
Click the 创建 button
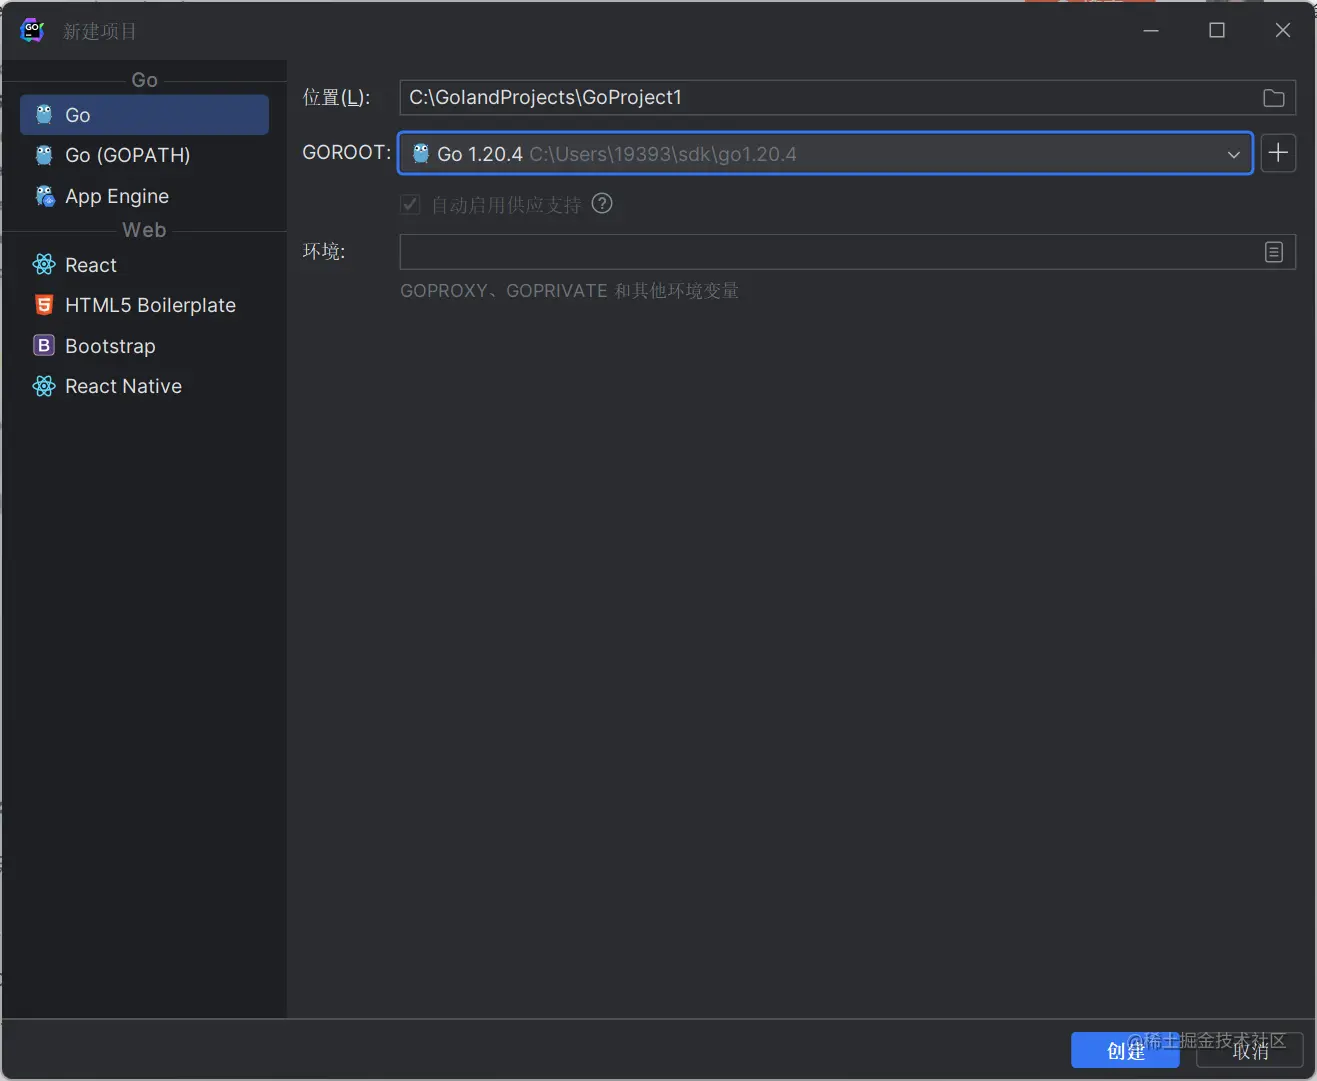pos(1125,1050)
